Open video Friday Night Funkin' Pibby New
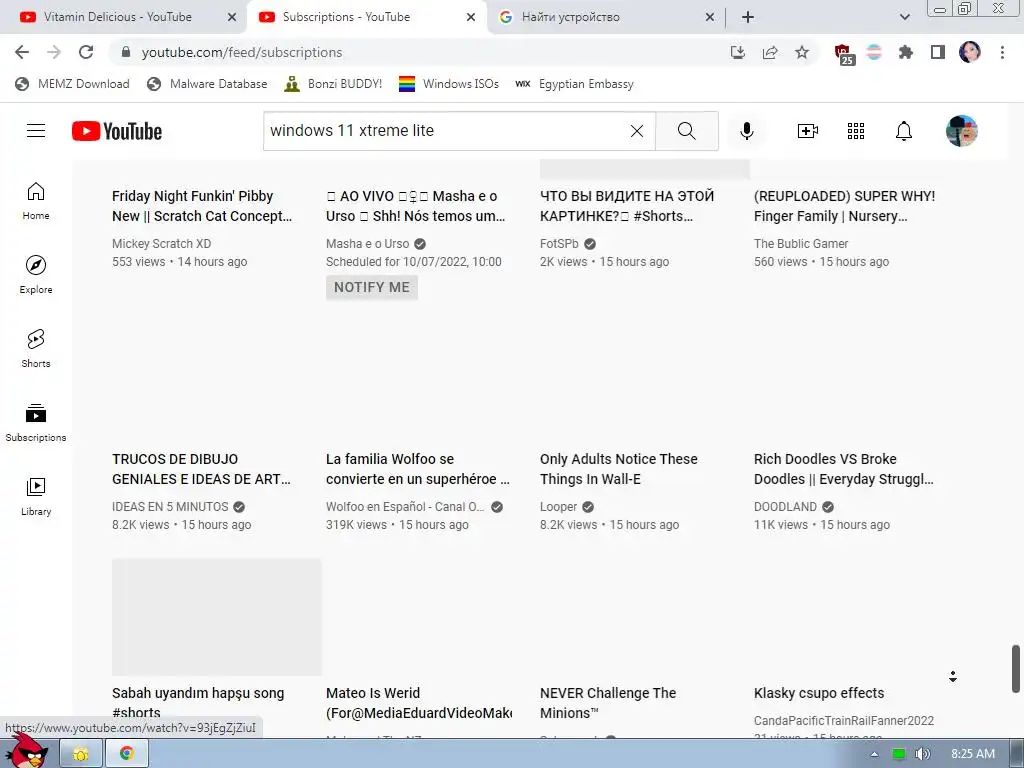The height and width of the screenshot is (768, 1024). point(202,206)
